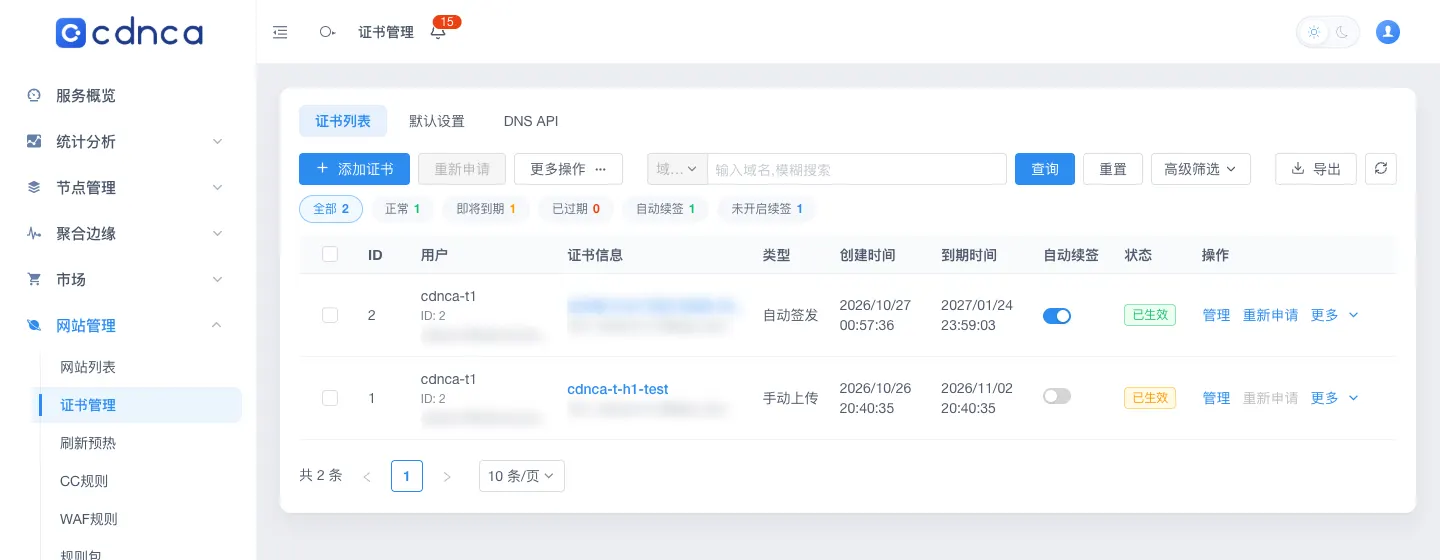The height and width of the screenshot is (560, 1440).
Task: Open notifications bell icon
Action: coord(438,32)
